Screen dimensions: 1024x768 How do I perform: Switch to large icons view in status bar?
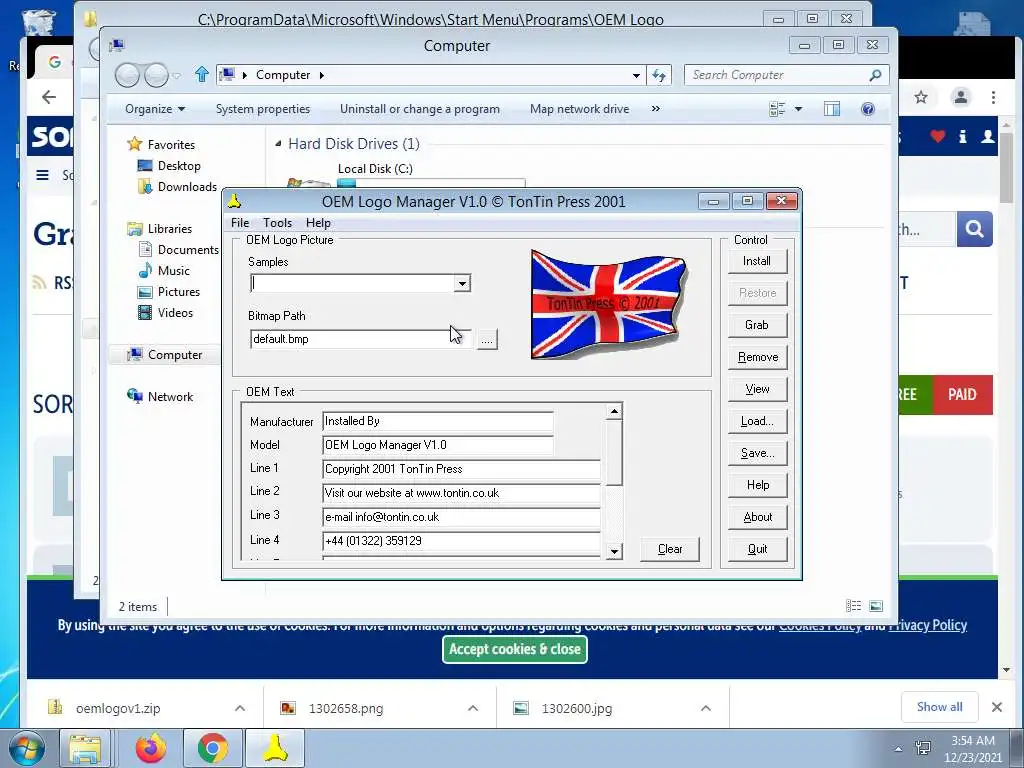[876, 606]
